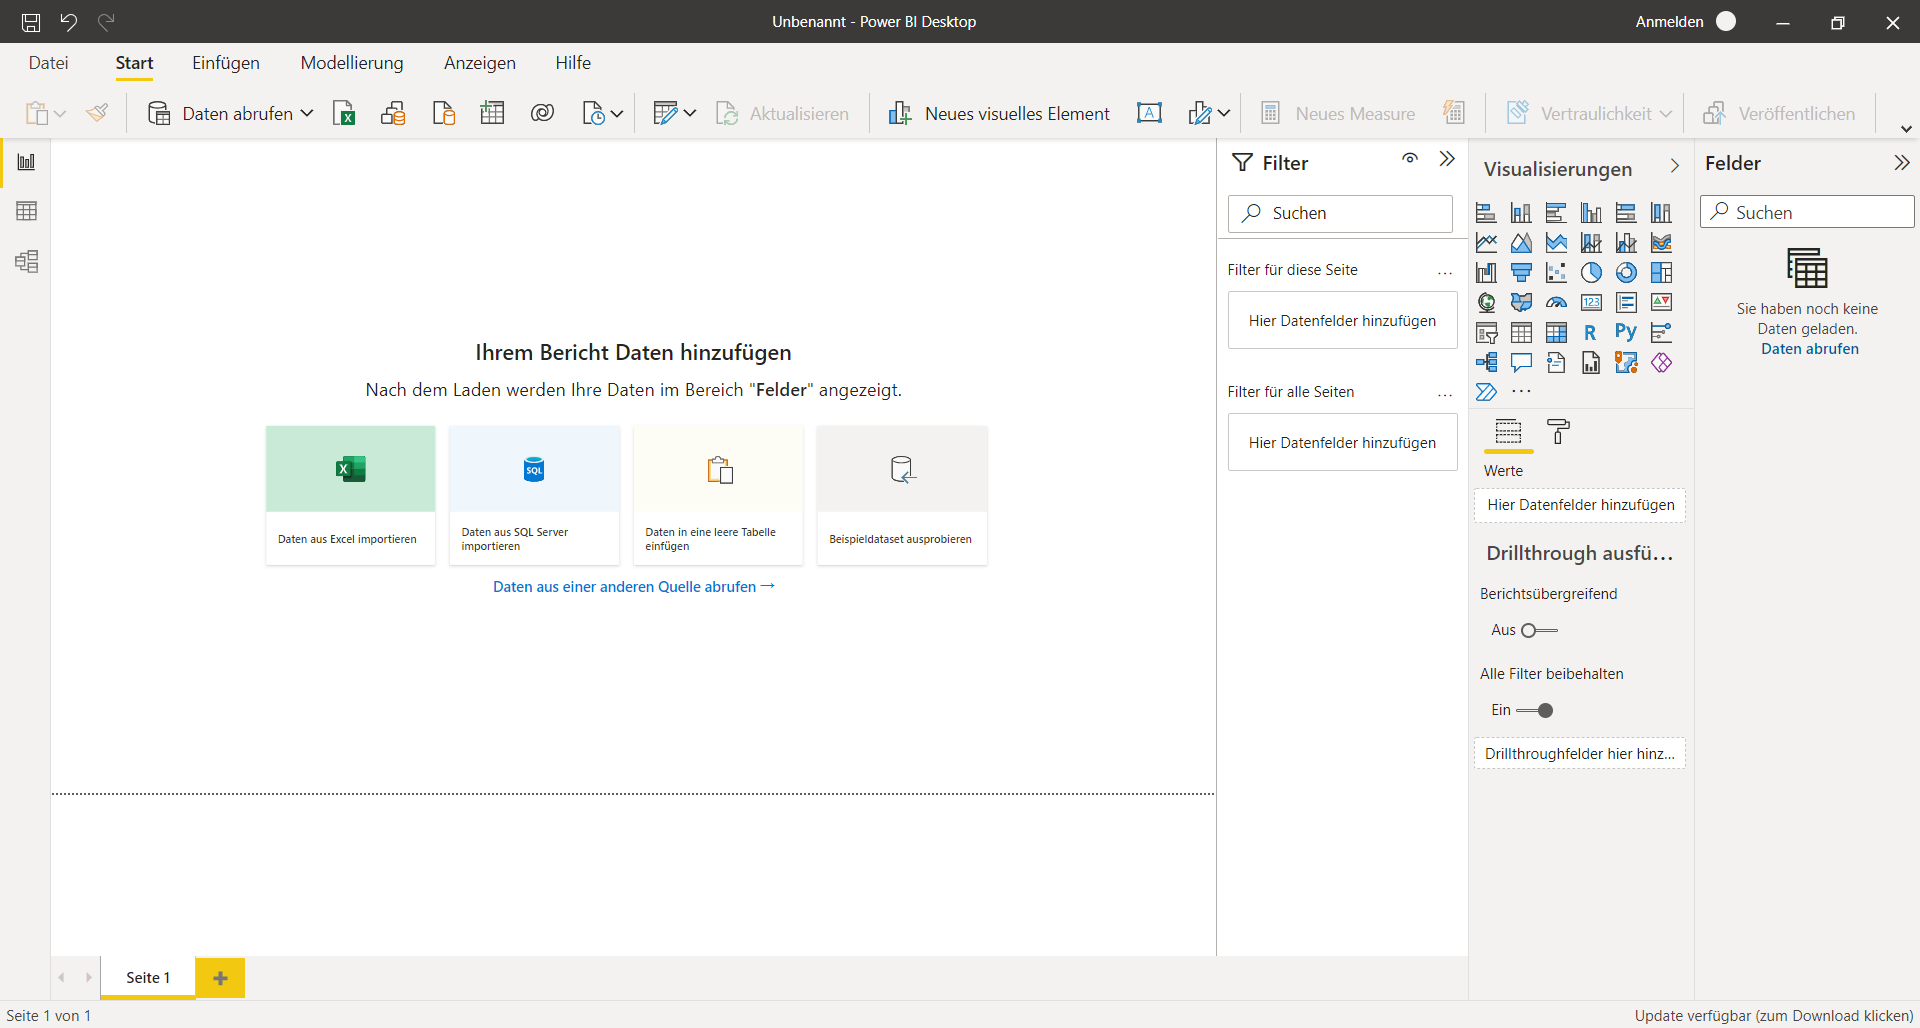Click Daten aus einer anderen Quelle abrufen
1920x1028 pixels.
[633, 587]
